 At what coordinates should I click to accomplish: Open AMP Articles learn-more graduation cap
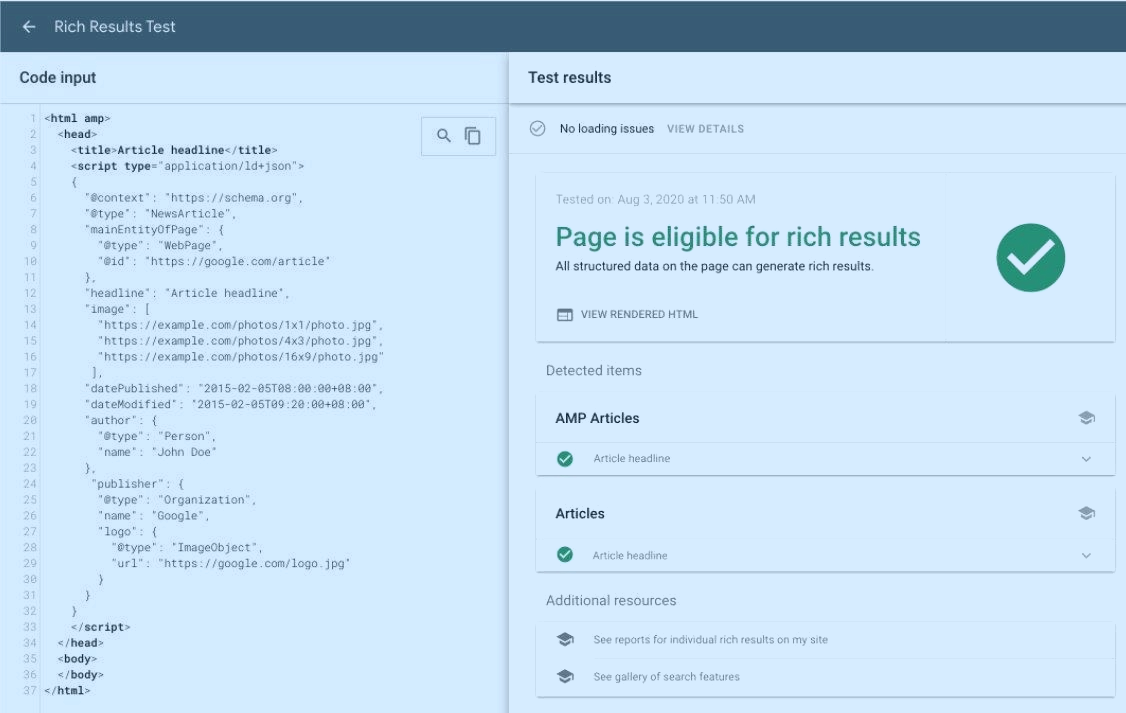point(1087,418)
